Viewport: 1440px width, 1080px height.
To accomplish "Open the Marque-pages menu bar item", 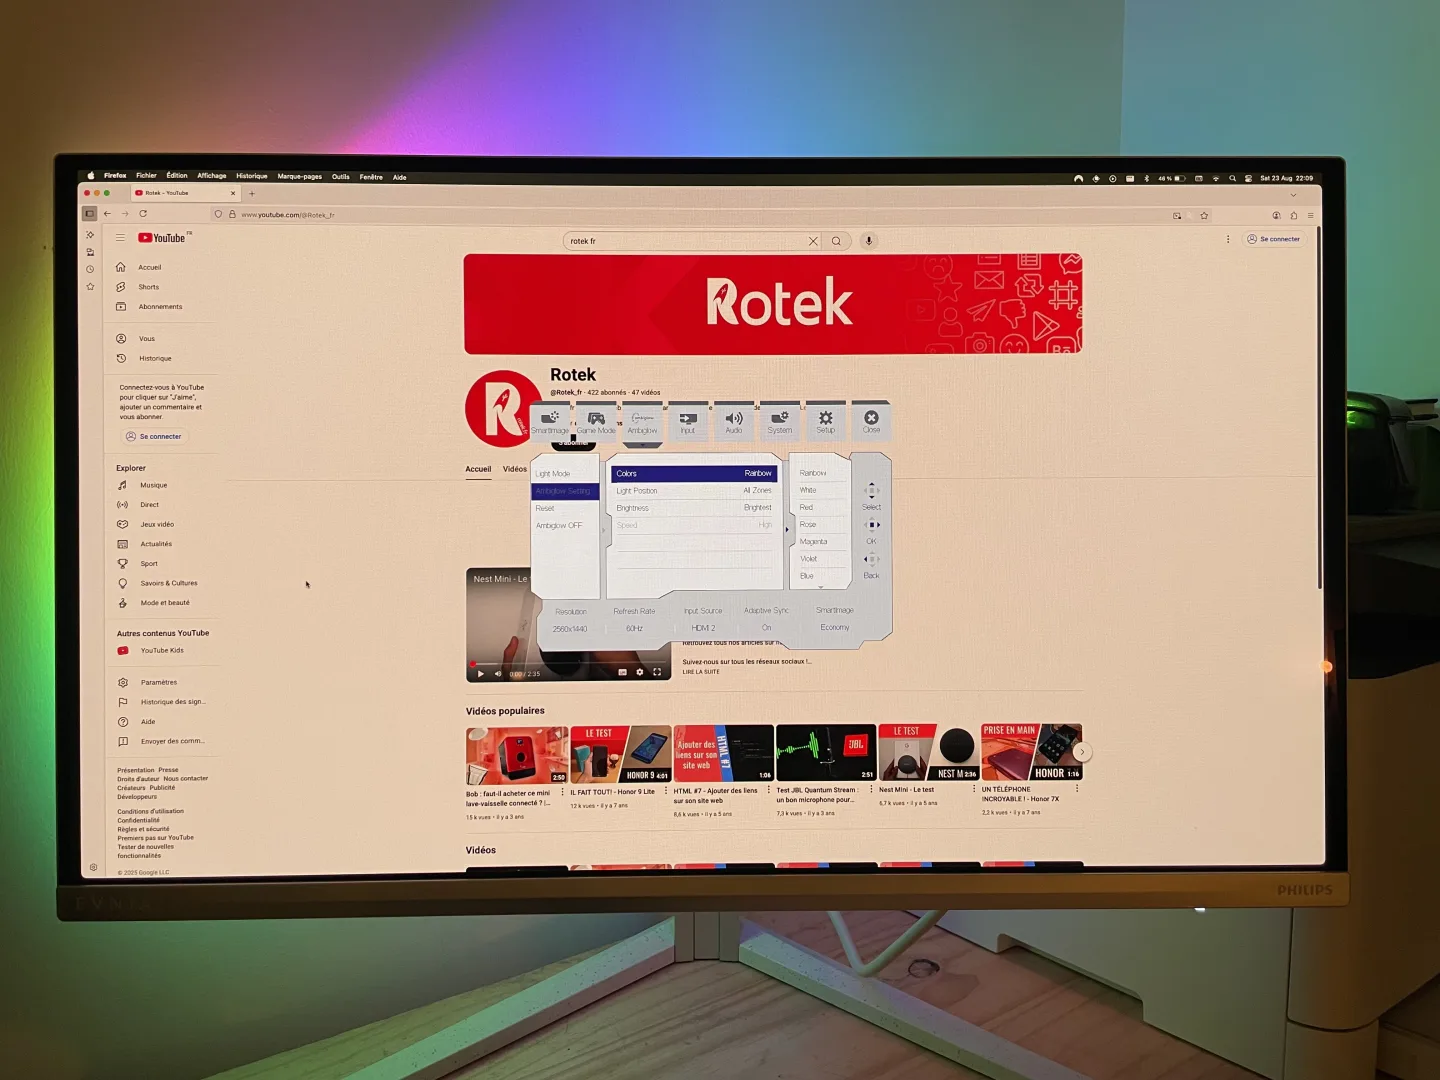I will pyautogui.click(x=300, y=177).
